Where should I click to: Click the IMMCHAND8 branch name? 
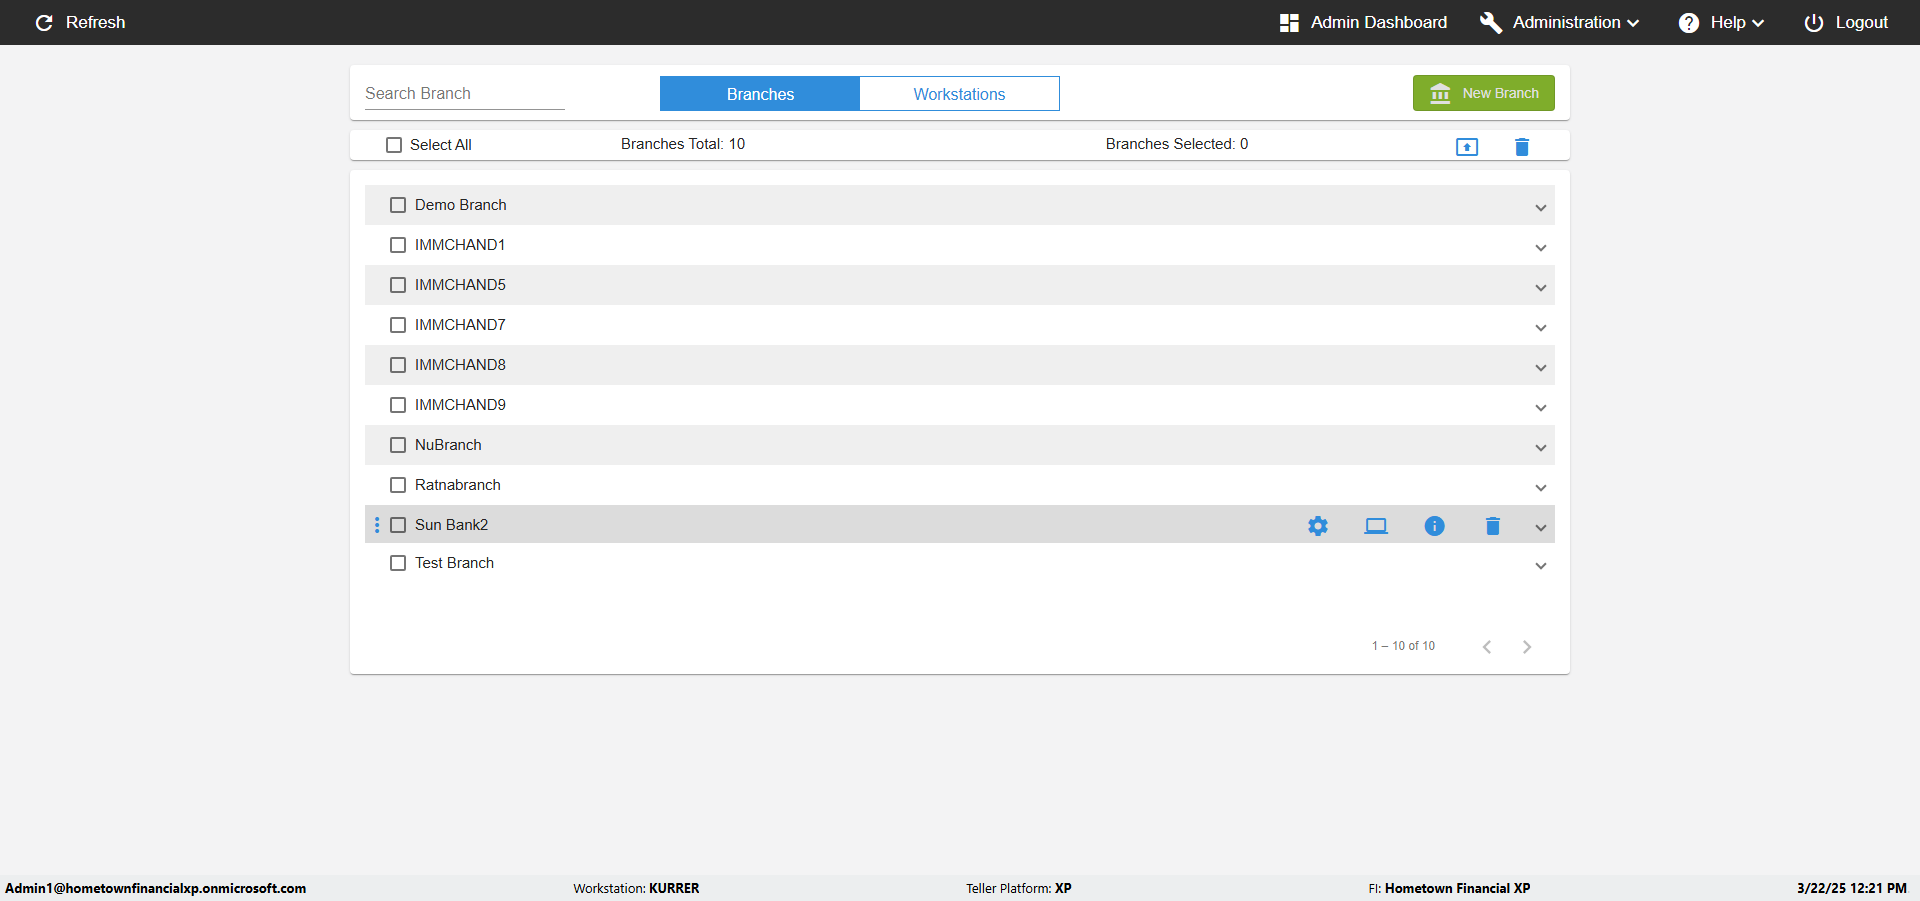[460, 365]
